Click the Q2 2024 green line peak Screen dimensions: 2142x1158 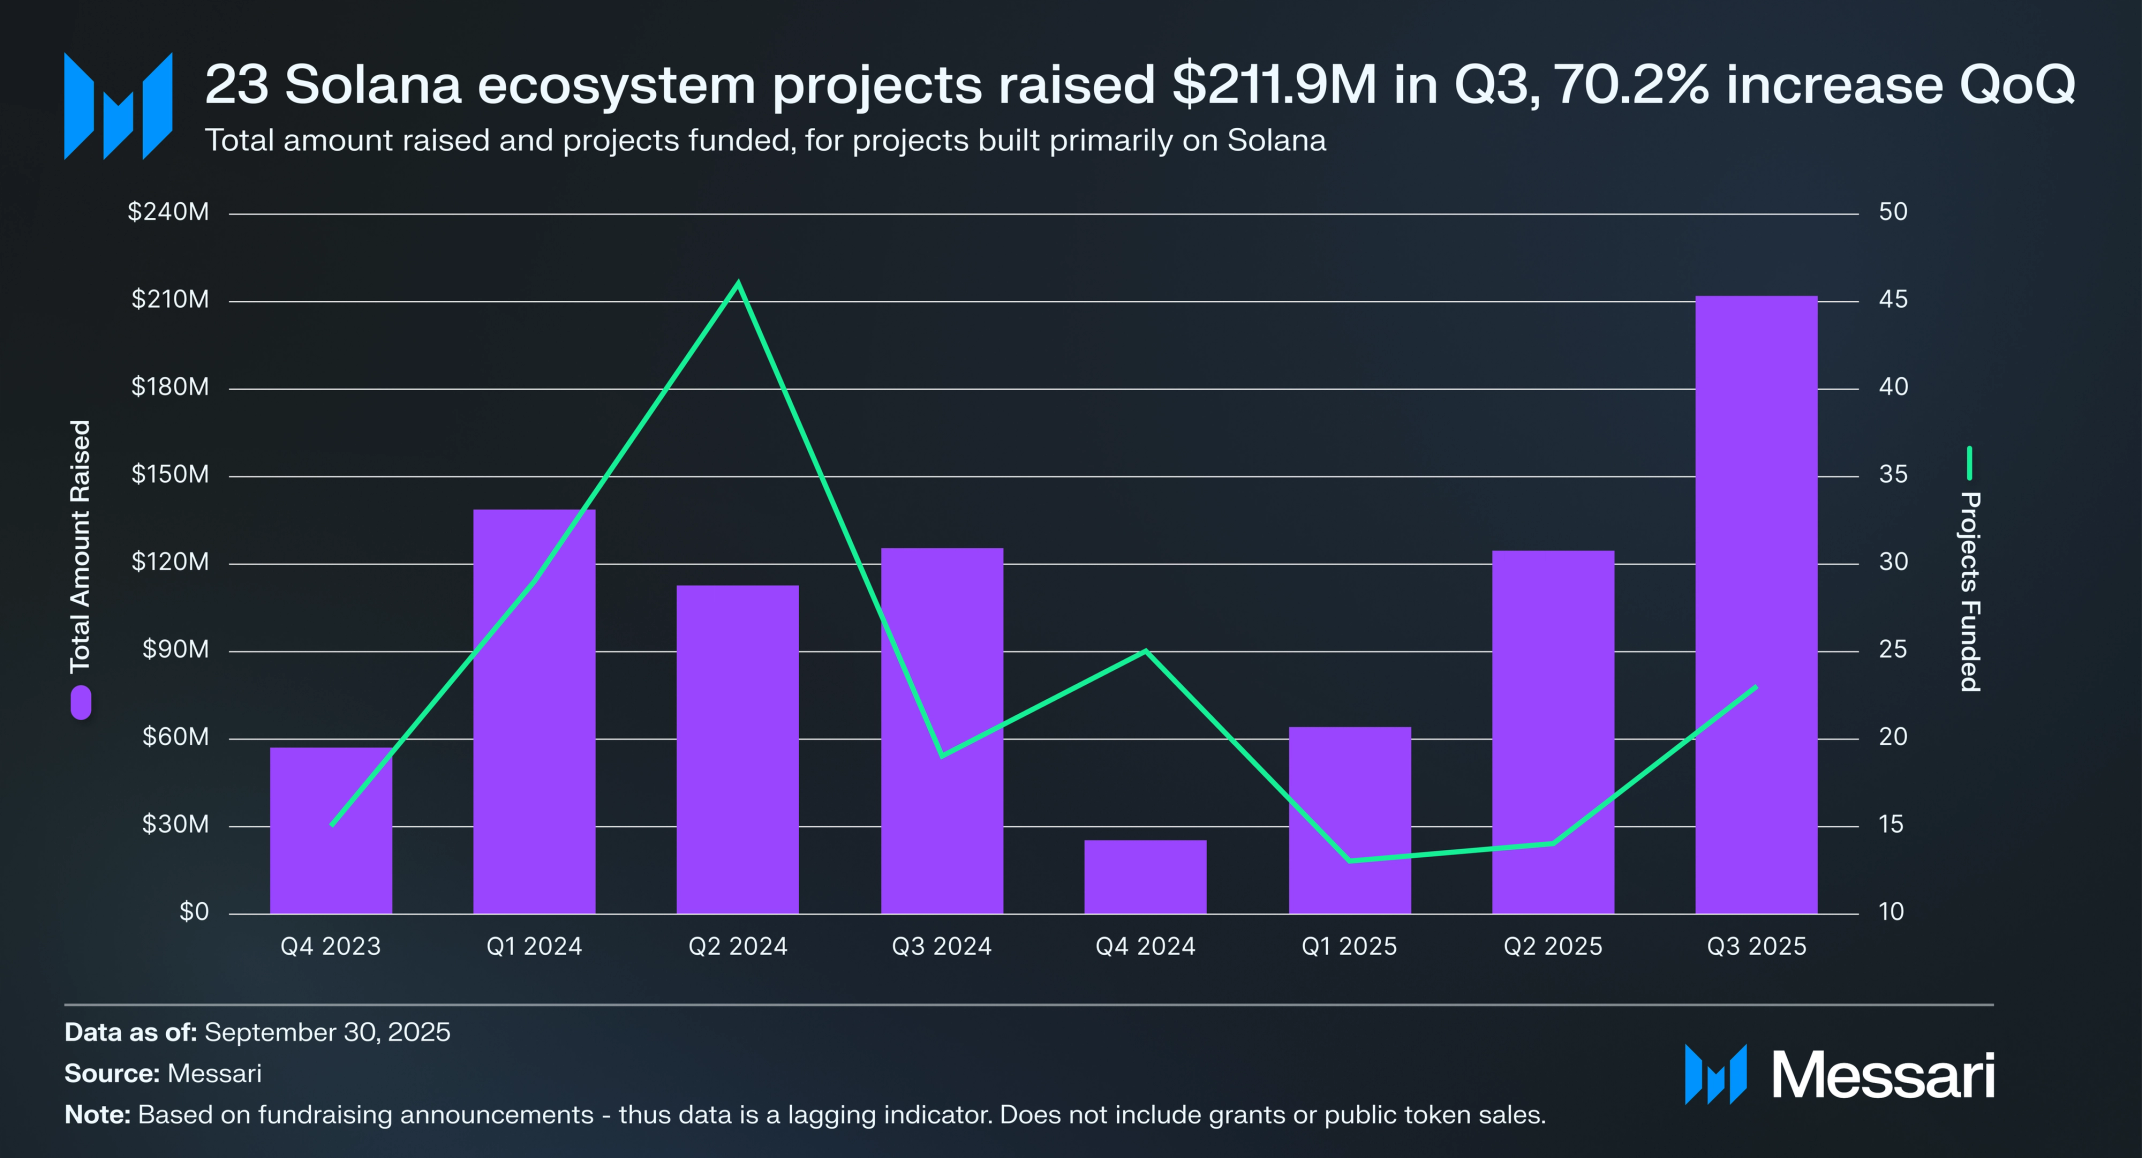tap(738, 284)
